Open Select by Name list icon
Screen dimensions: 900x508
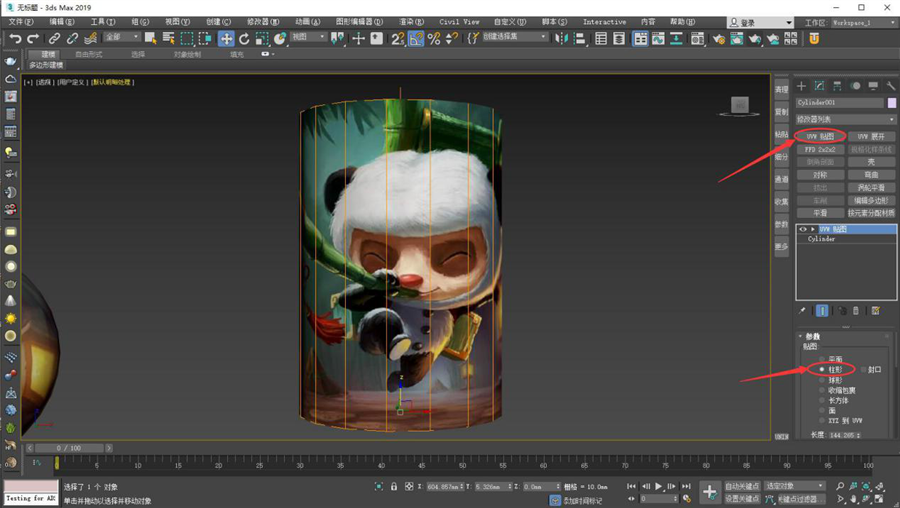click(x=169, y=38)
